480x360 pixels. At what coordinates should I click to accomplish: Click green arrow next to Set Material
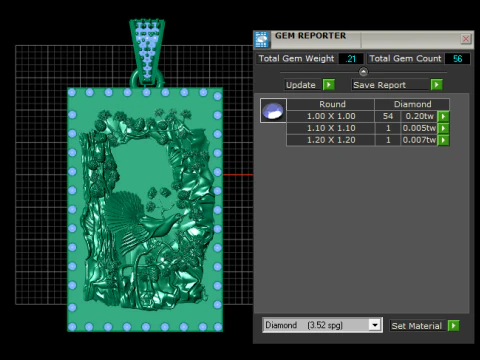coord(453,325)
